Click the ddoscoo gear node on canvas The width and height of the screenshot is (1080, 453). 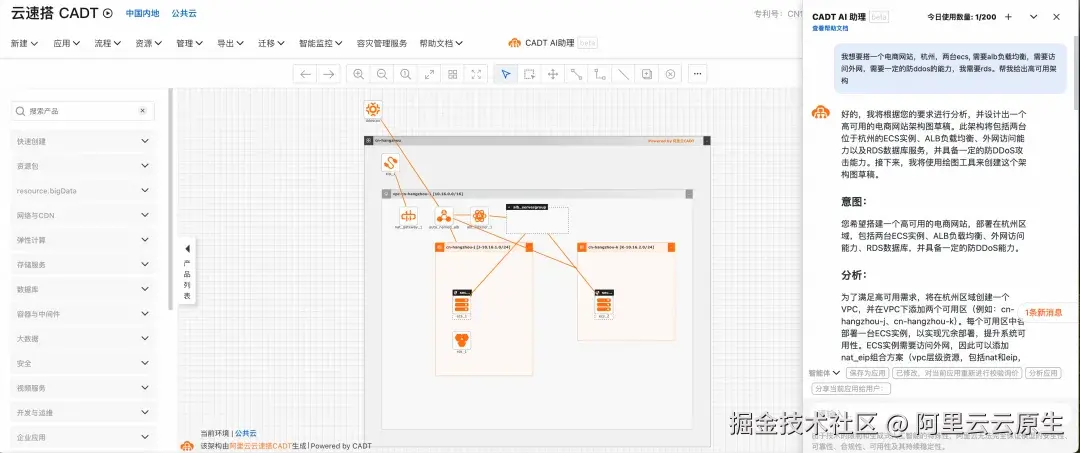(x=373, y=109)
